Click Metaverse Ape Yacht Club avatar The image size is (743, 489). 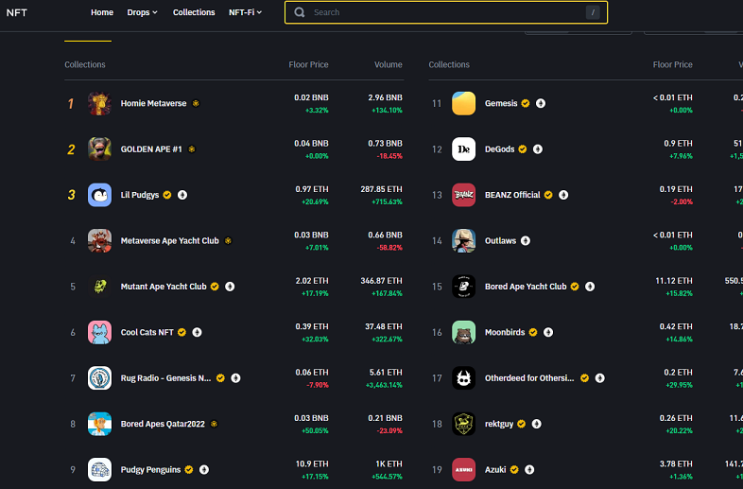coord(100,241)
